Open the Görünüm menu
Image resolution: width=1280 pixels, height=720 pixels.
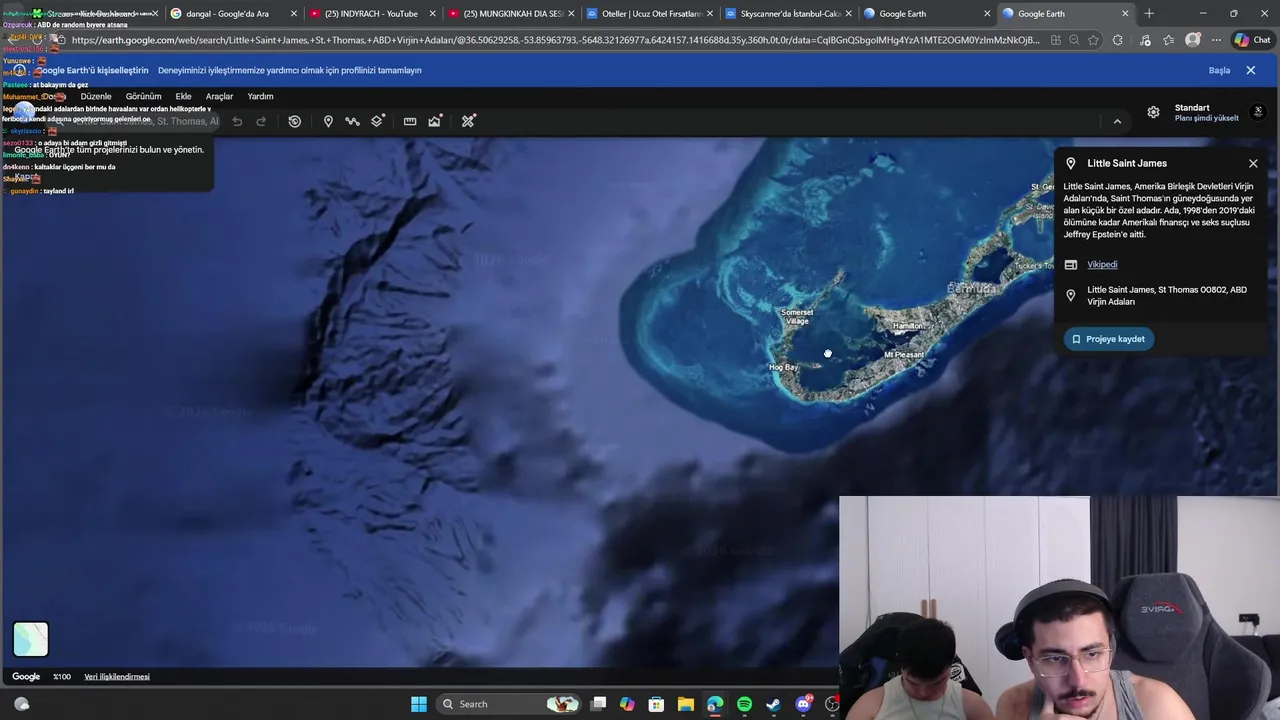(x=143, y=96)
